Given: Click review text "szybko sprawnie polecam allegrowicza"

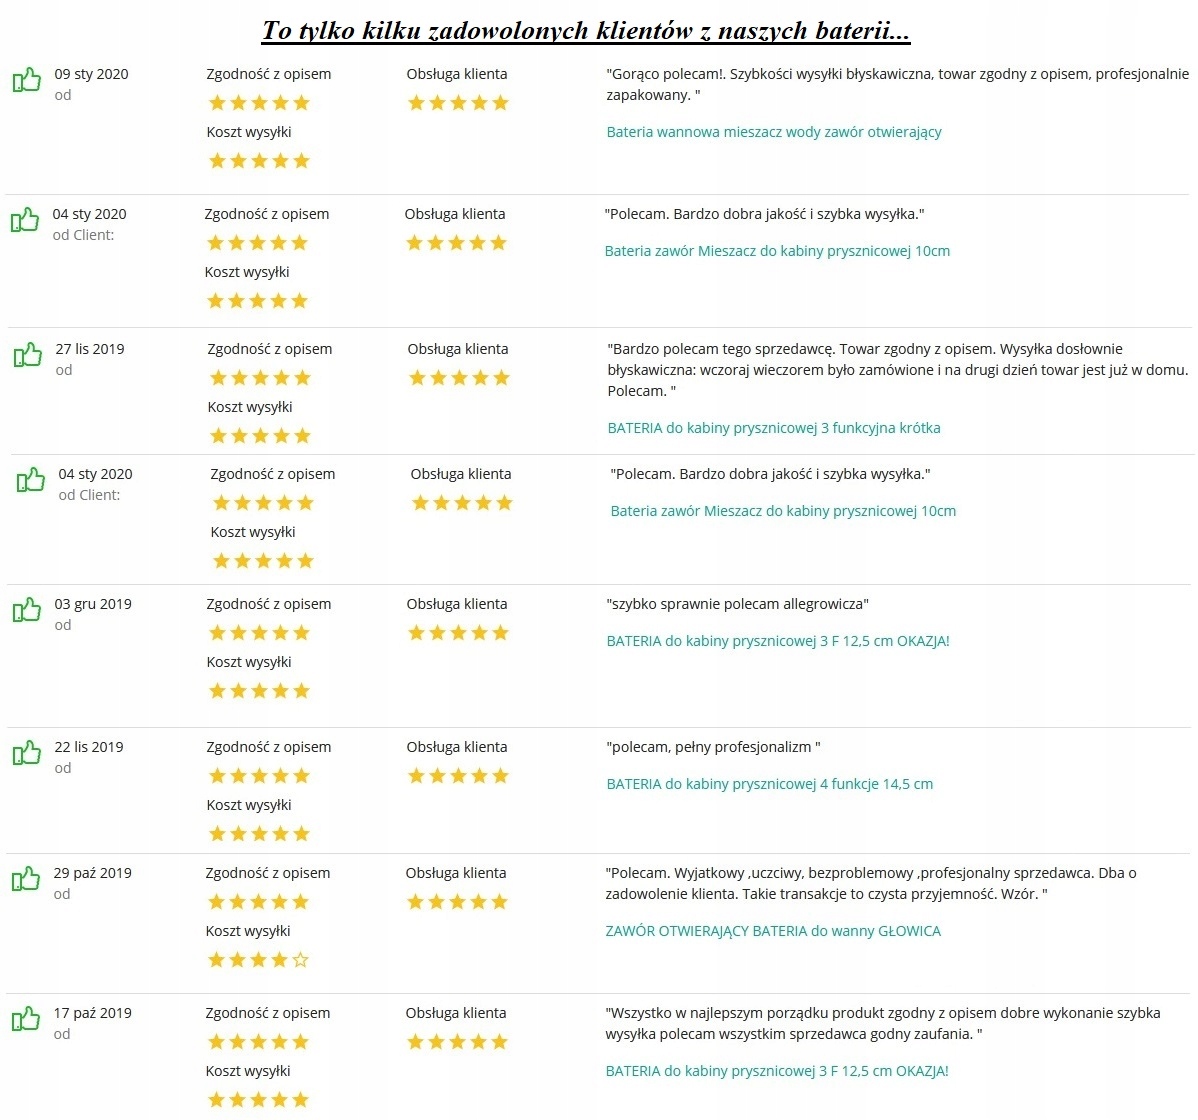Looking at the screenshot, I should (737, 604).
